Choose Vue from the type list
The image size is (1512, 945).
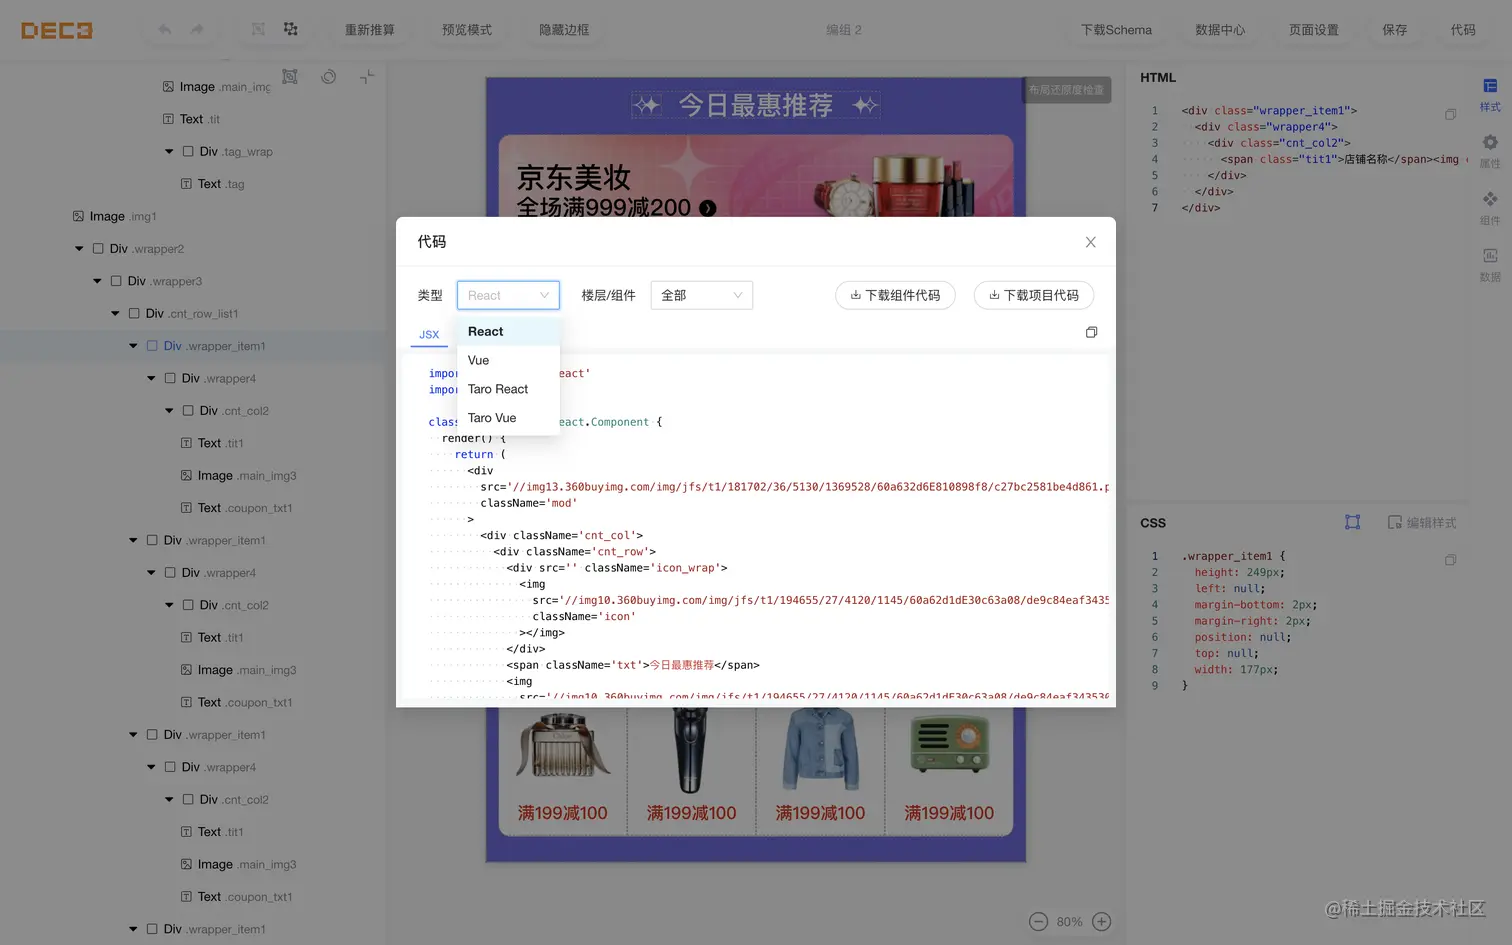click(x=508, y=360)
